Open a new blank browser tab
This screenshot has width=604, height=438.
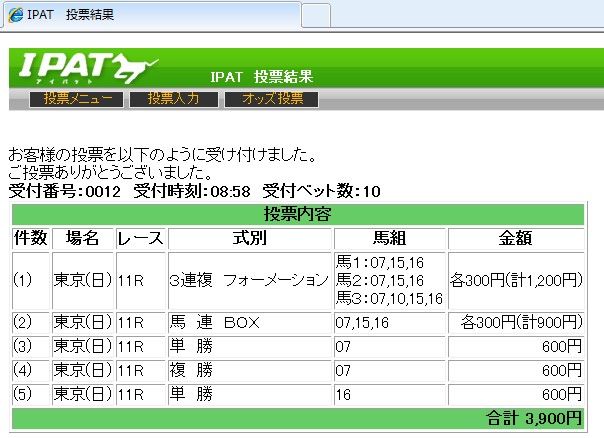click(316, 16)
